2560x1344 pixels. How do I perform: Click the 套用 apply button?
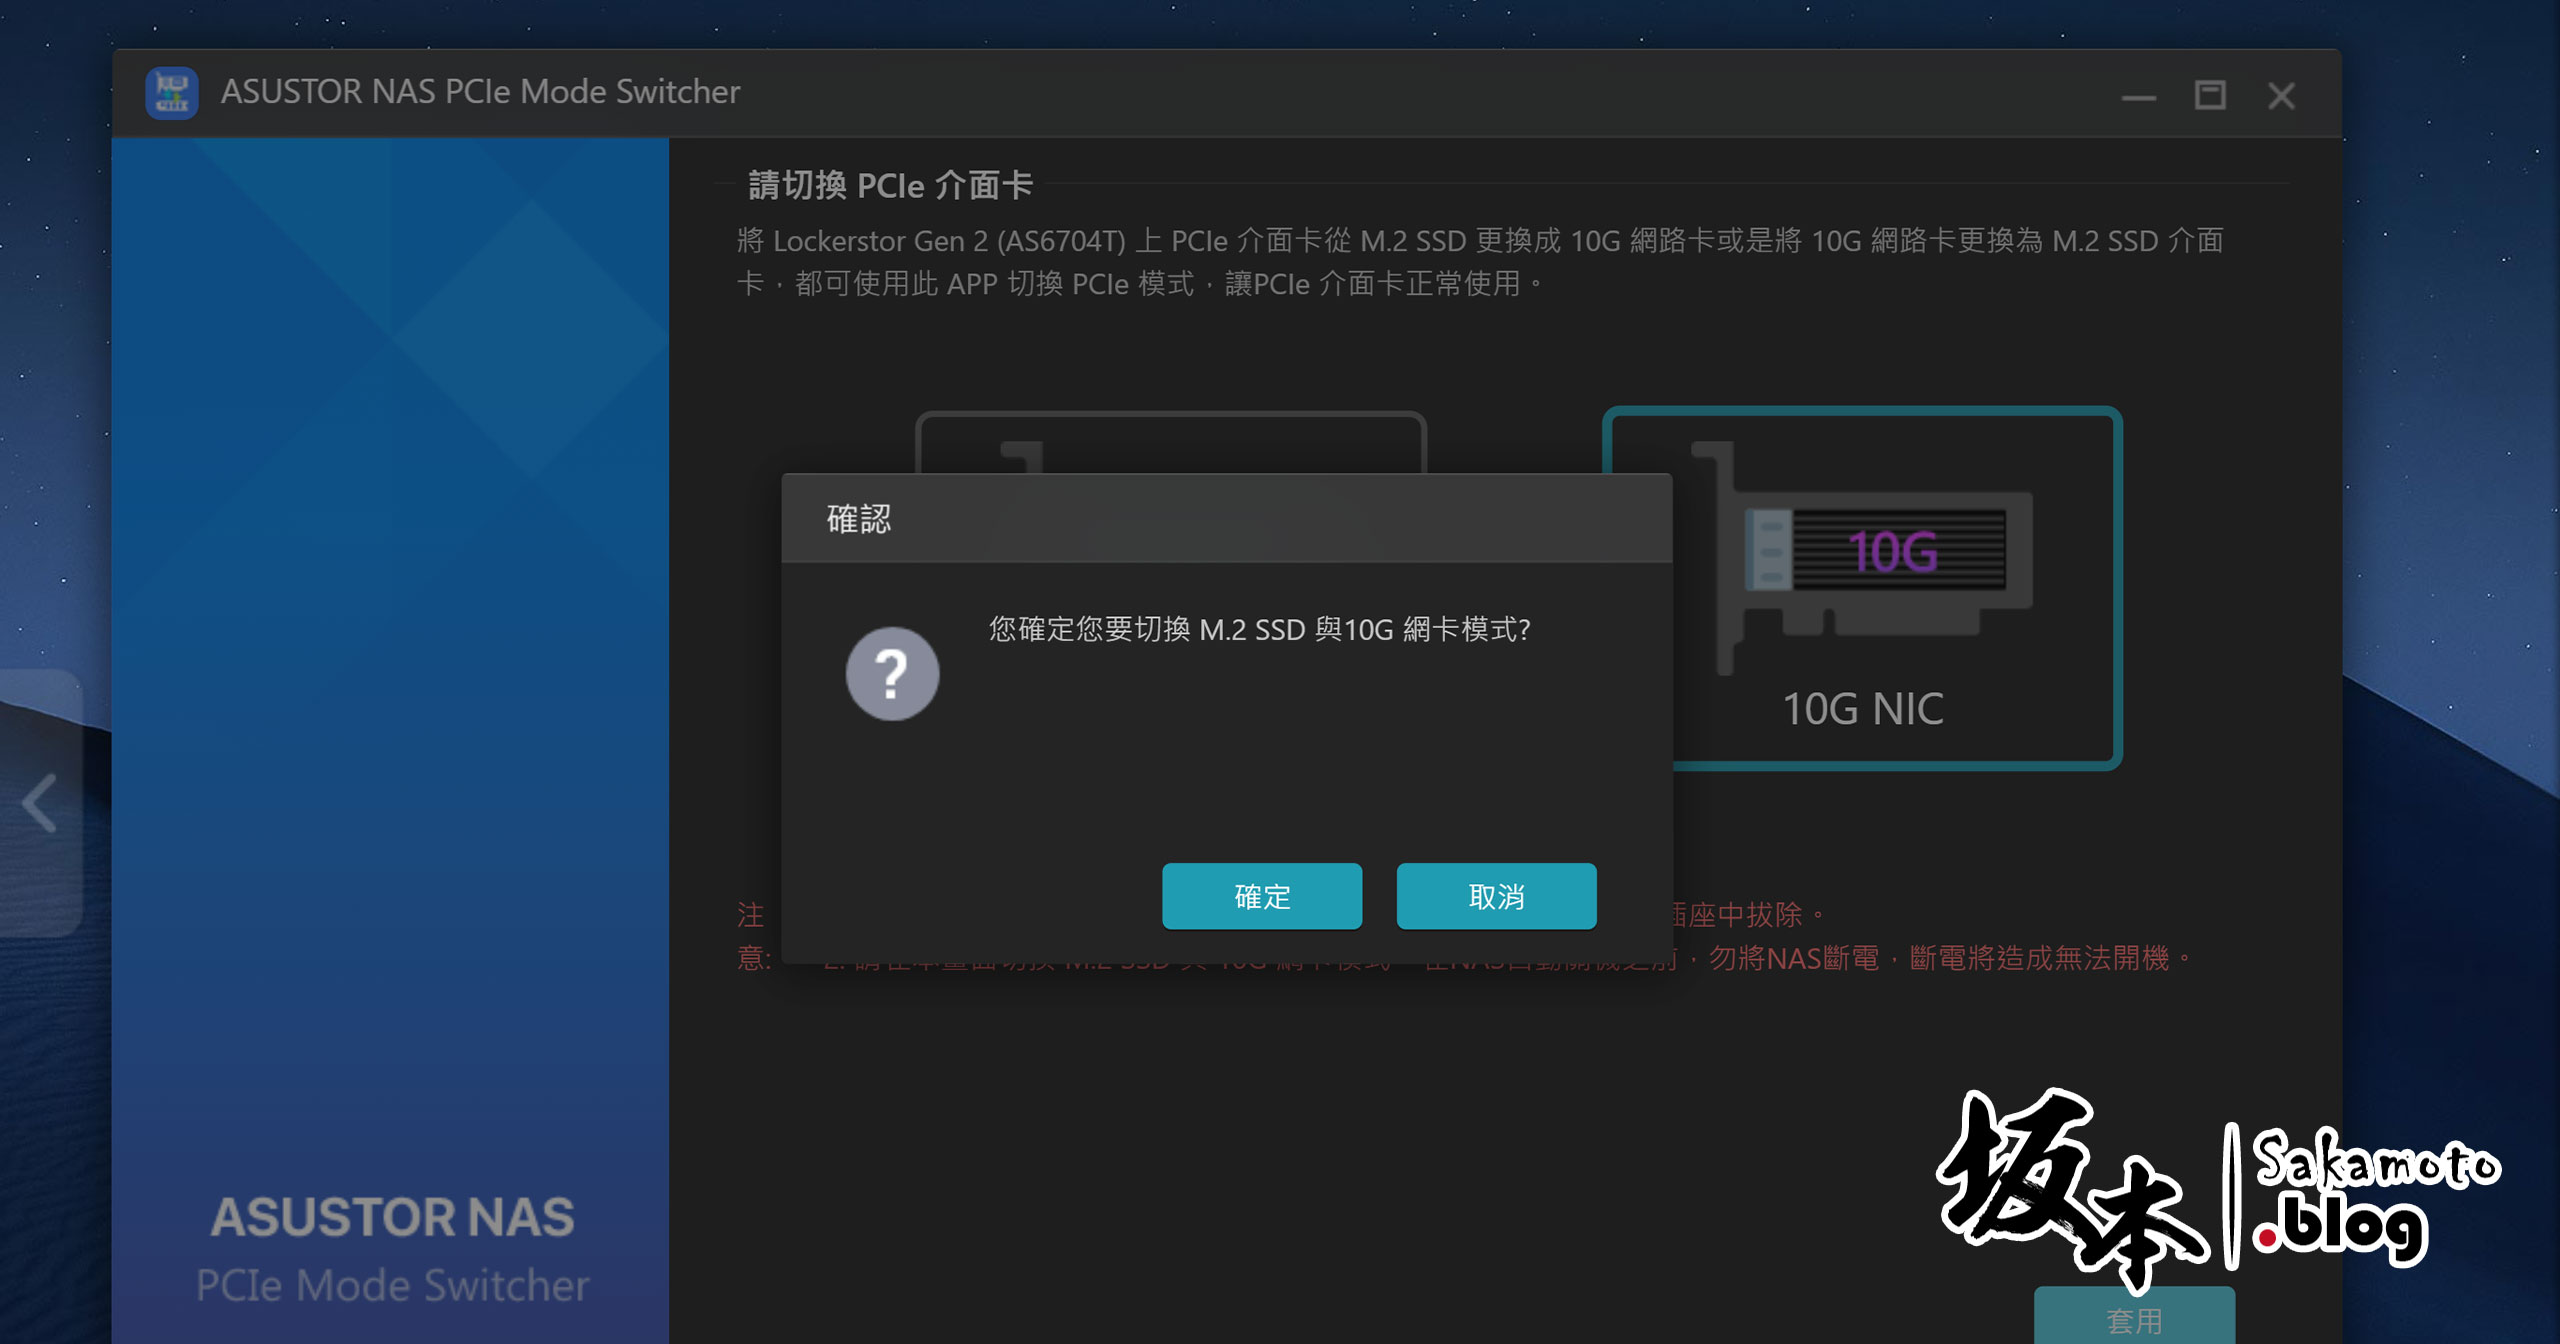2134,1316
